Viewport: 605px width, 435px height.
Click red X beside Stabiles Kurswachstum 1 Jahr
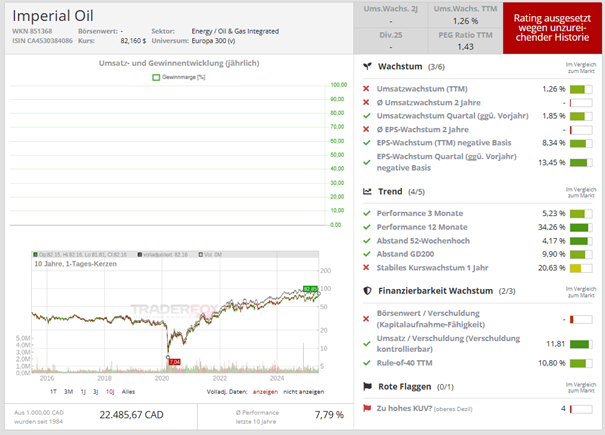[x=366, y=267]
